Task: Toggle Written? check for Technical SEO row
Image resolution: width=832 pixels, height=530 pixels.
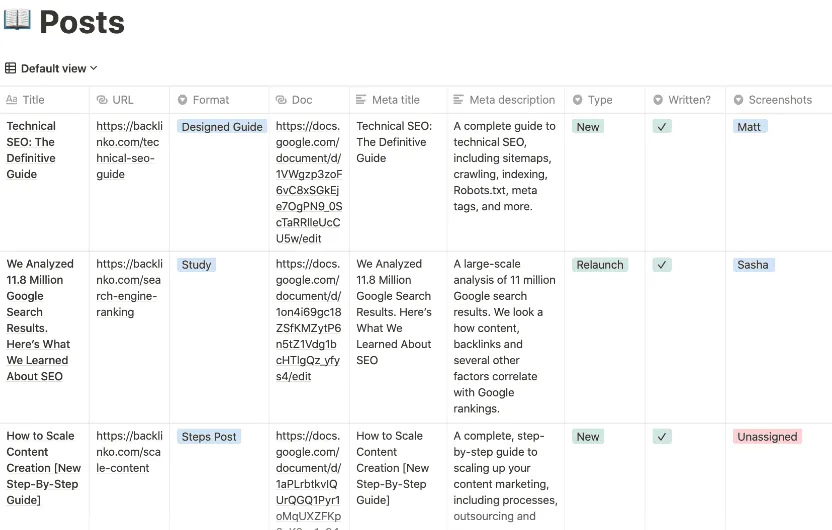Action: point(662,127)
